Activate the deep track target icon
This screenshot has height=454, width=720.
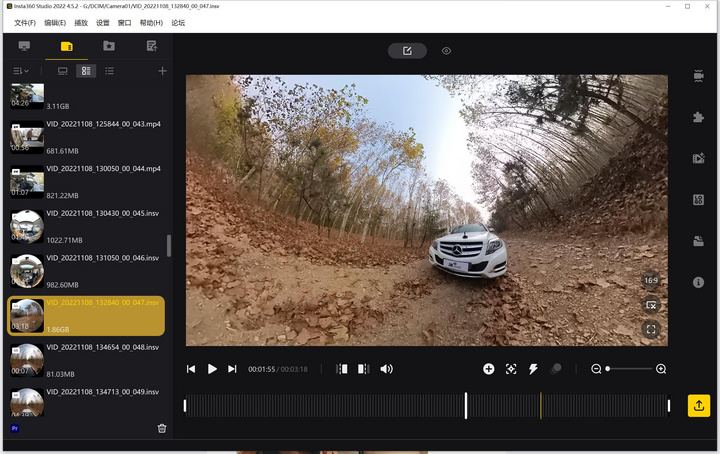pyautogui.click(x=511, y=369)
